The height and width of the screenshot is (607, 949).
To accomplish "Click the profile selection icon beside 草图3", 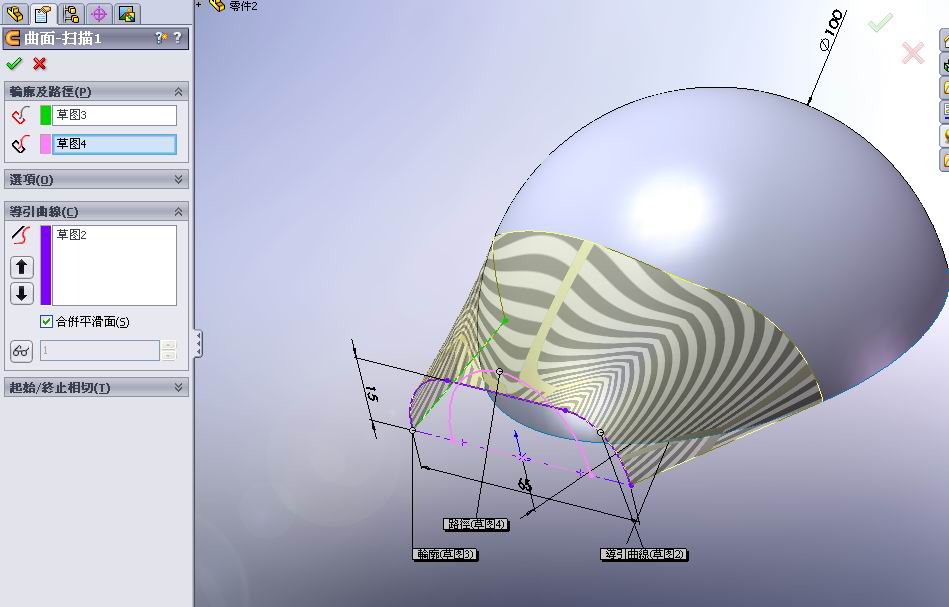I will click(x=21, y=115).
